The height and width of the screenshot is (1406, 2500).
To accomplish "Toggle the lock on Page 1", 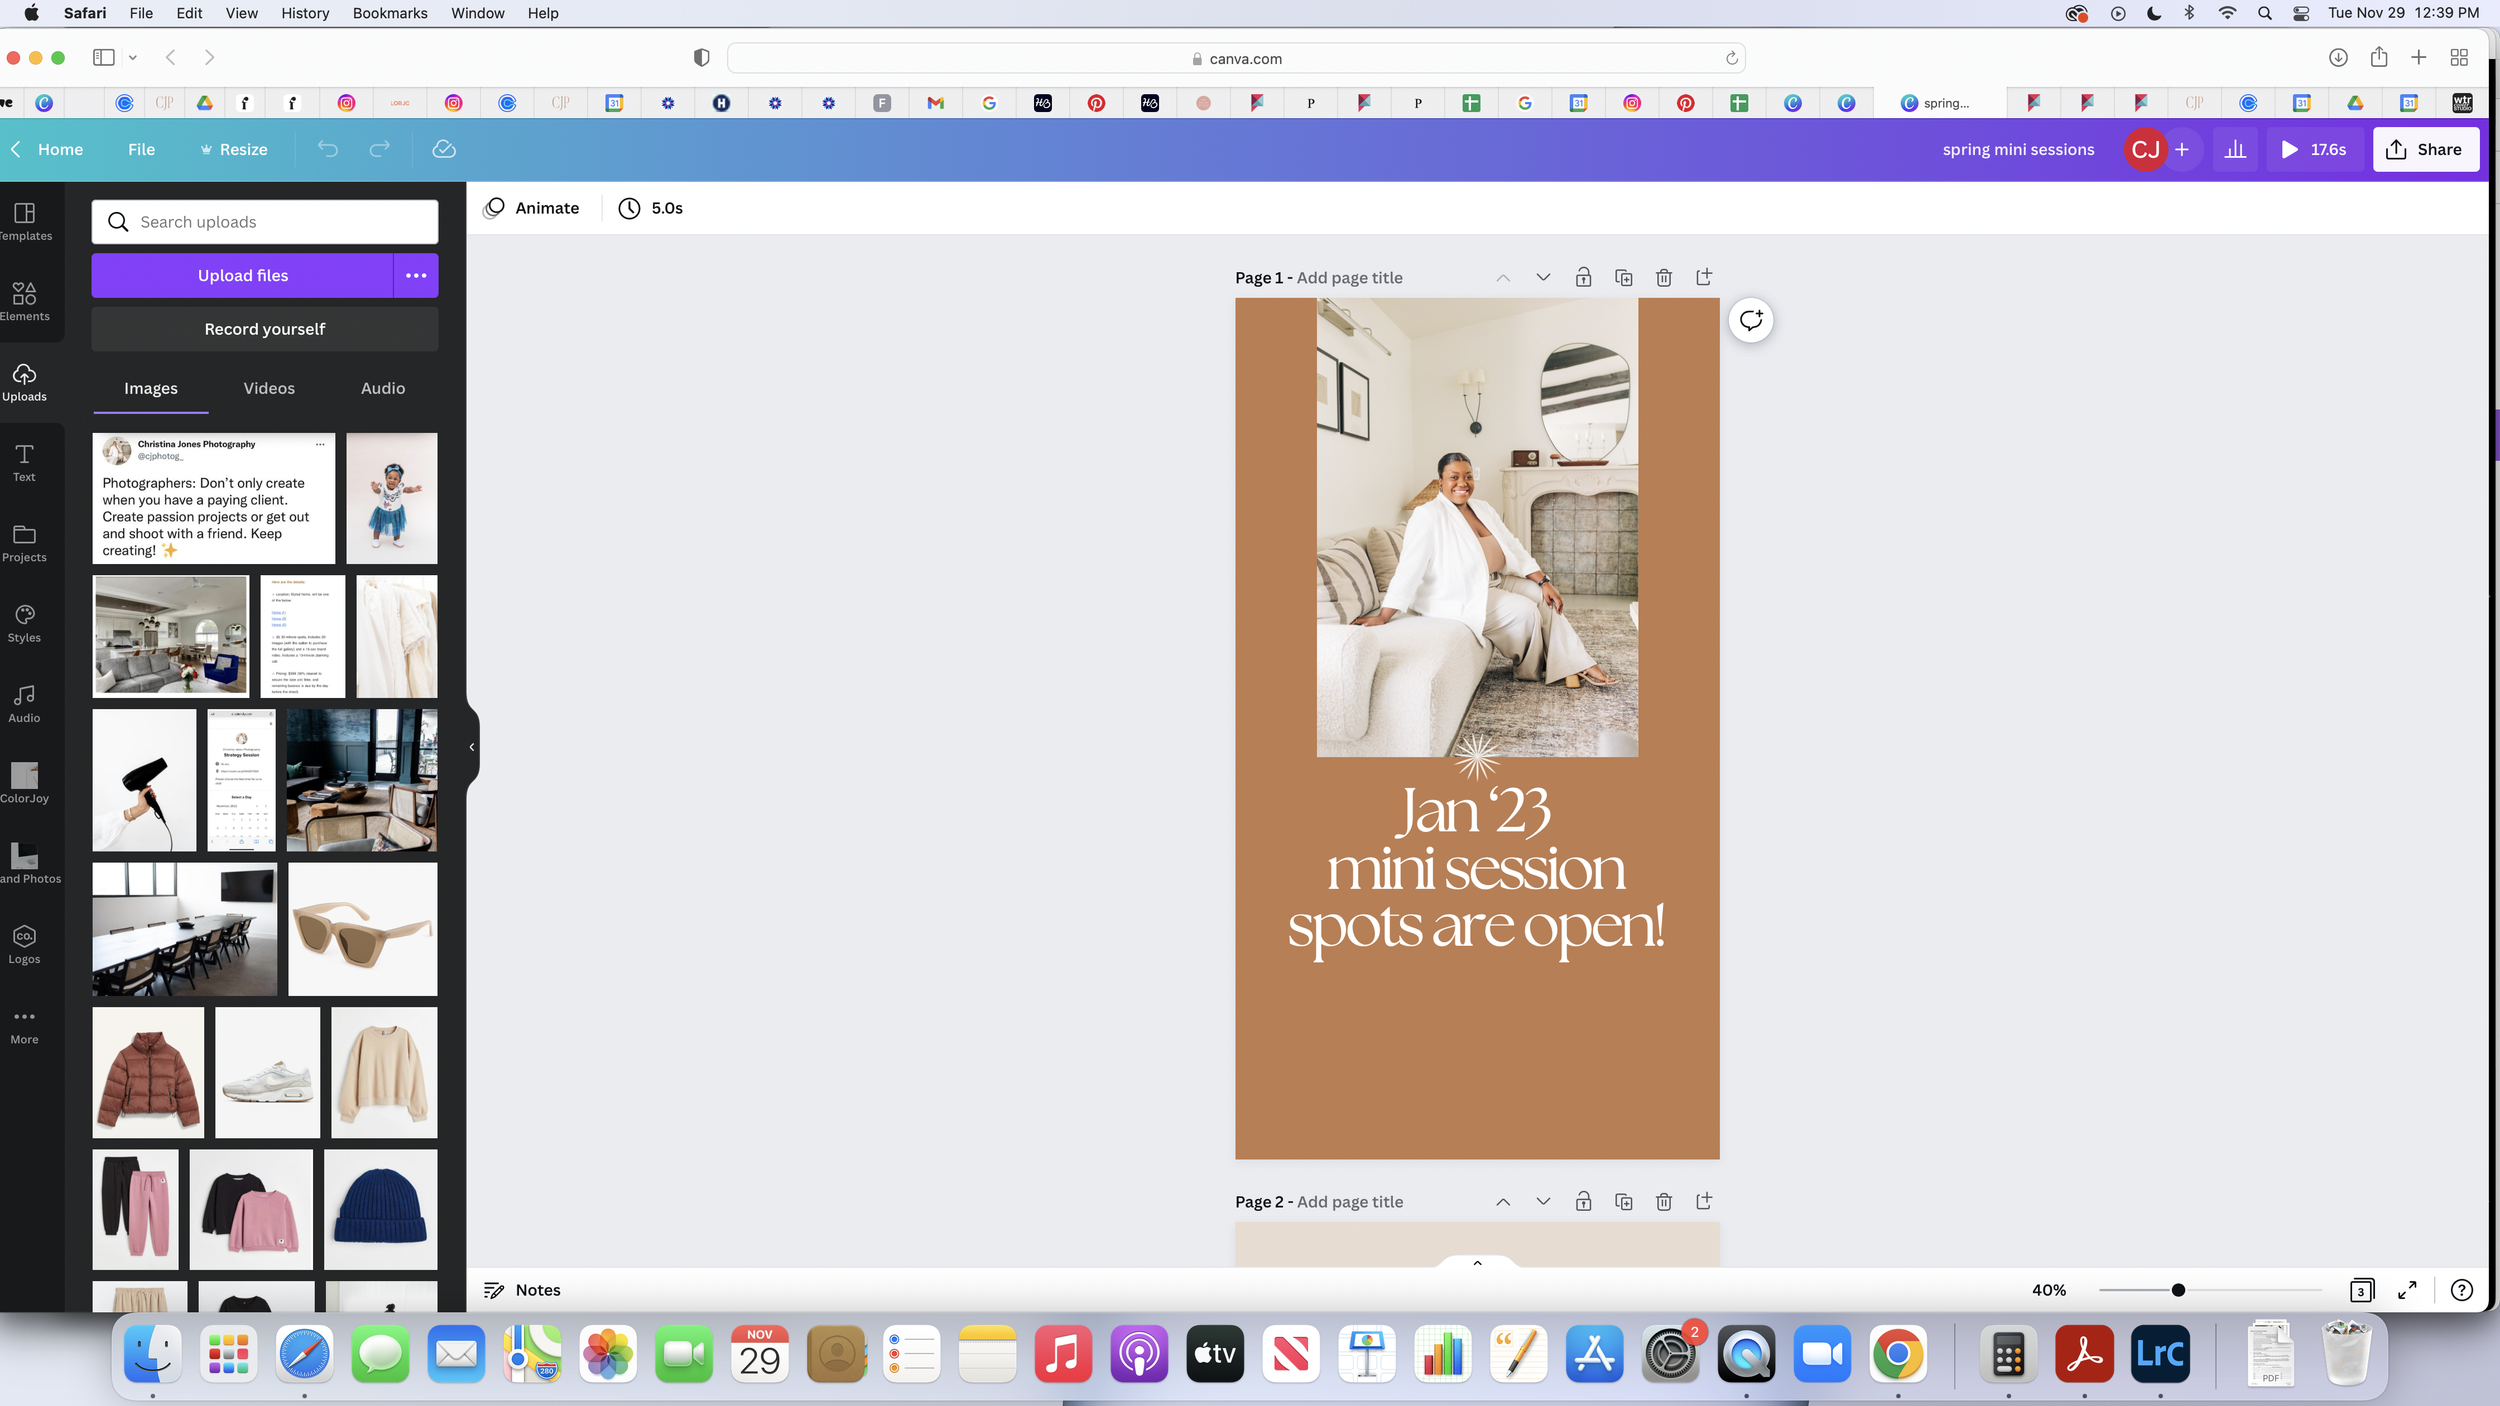I will tap(1583, 278).
